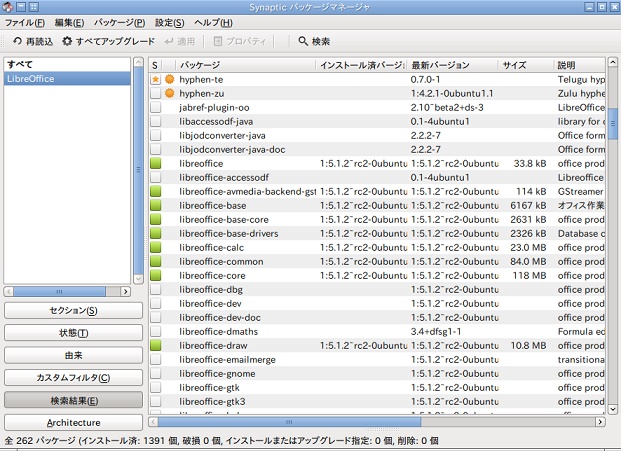The height and width of the screenshot is (451, 621).
Task: Click the package list horizontal scrollbar thumb
Action: tap(289, 422)
